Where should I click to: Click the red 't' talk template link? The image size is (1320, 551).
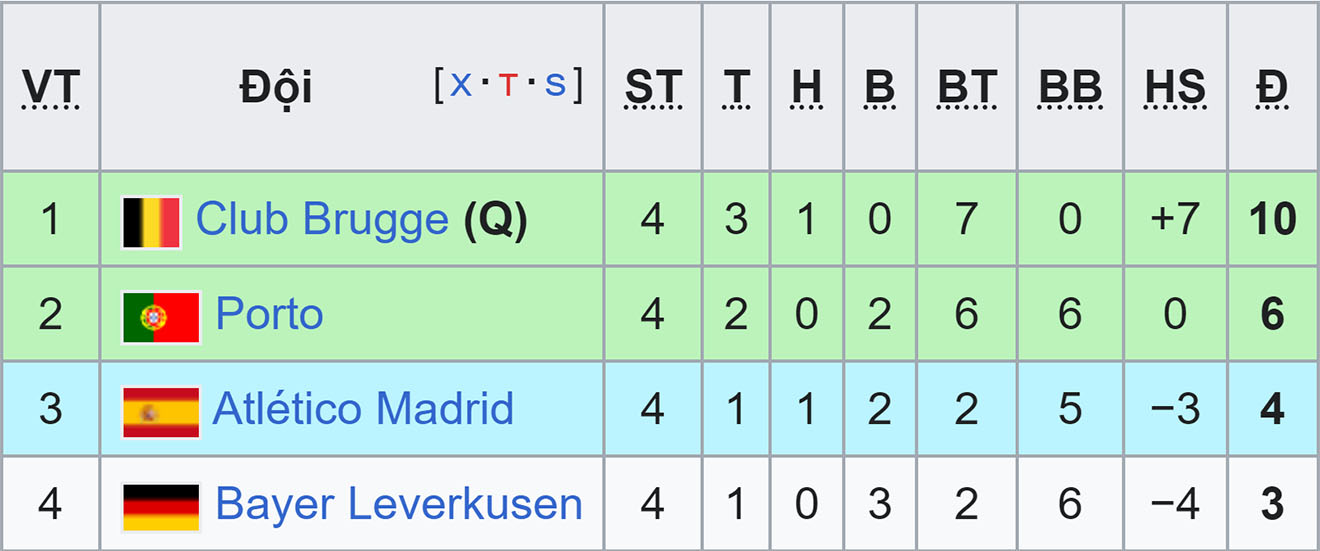508,86
